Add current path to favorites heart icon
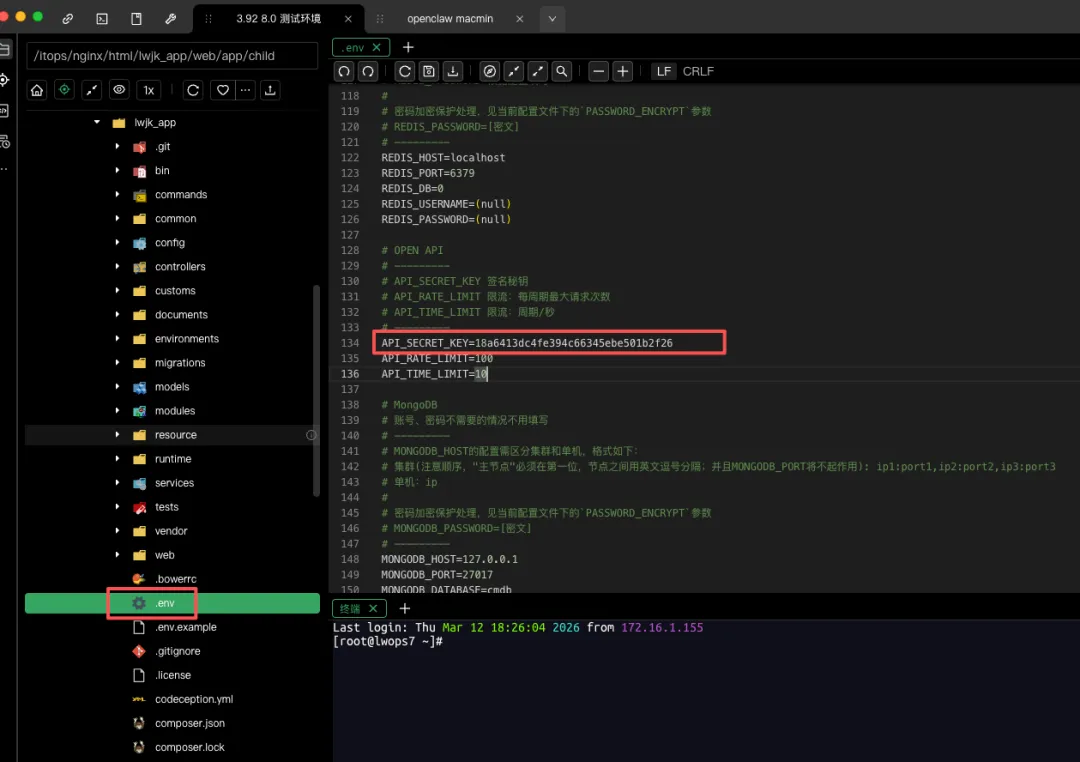Screen dimensions: 1080x762 pyautogui.click(x=222, y=90)
